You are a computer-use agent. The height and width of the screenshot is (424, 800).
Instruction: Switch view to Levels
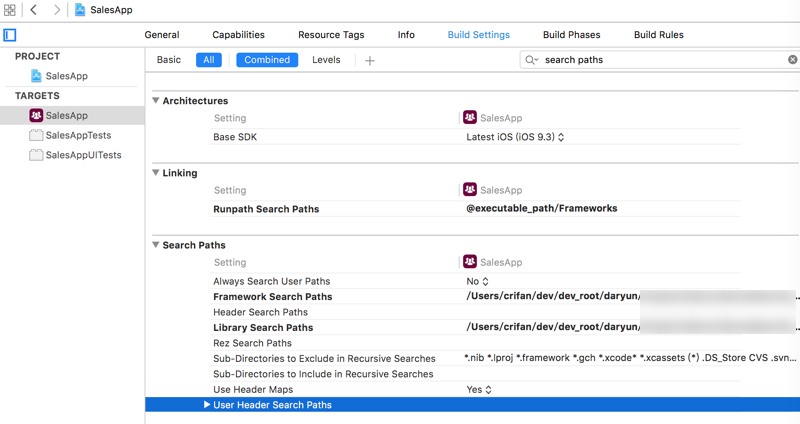pos(326,60)
